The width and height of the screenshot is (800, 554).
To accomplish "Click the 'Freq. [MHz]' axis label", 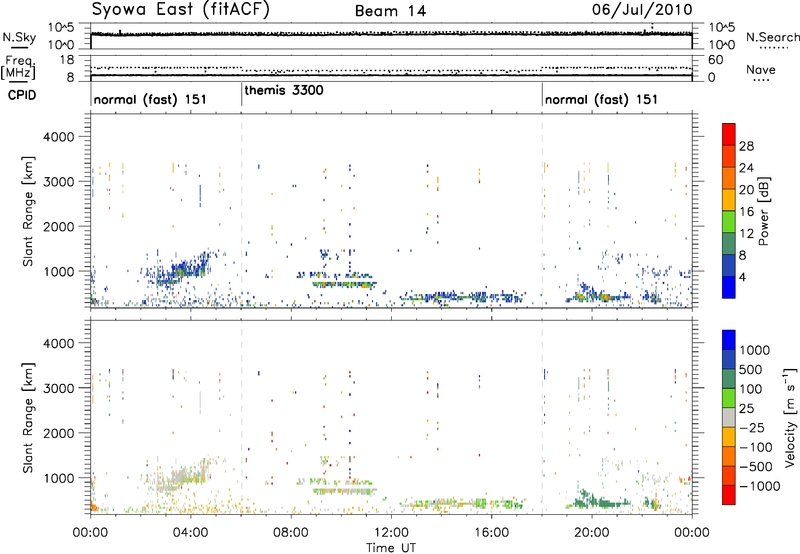I will (18, 68).
